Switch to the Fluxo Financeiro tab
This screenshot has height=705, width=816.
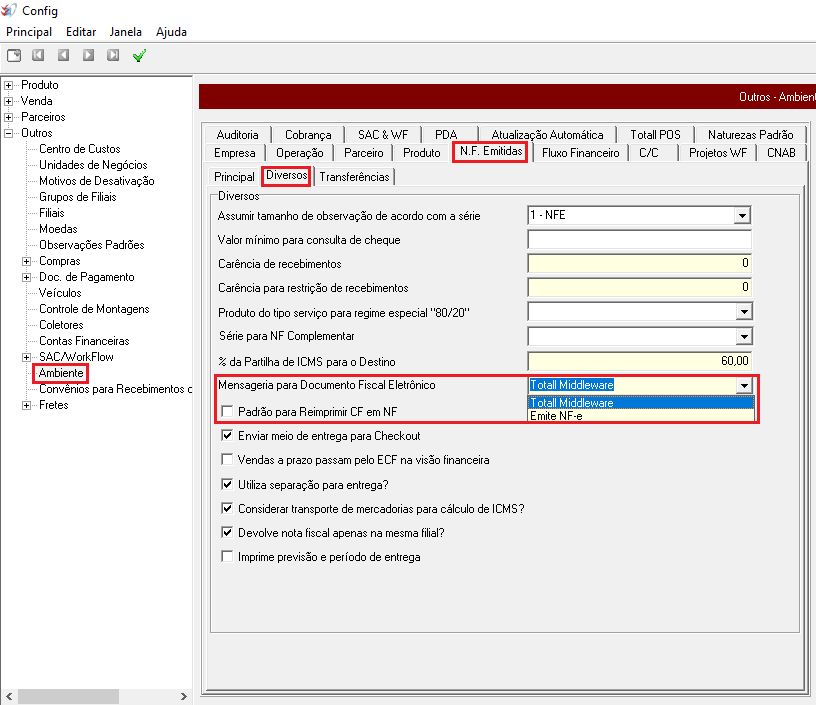click(x=581, y=153)
